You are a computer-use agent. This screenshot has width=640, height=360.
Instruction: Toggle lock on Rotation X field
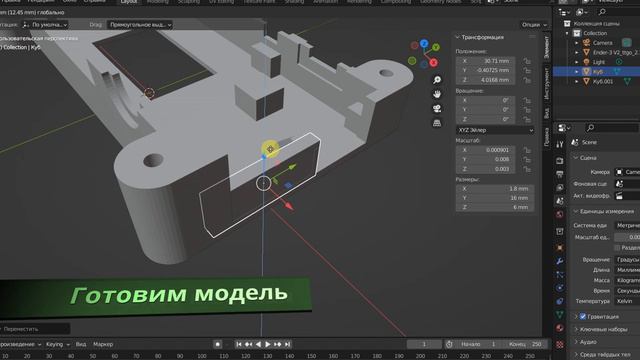pos(527,100)
